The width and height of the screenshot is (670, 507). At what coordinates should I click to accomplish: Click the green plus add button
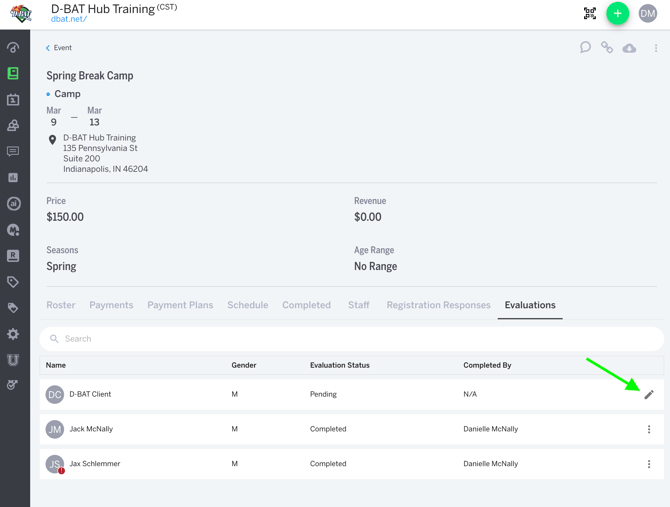618,14
